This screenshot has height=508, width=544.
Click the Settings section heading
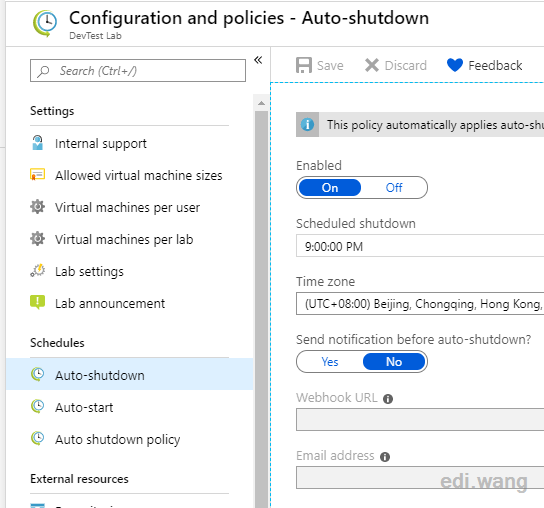tap(52, 111)
